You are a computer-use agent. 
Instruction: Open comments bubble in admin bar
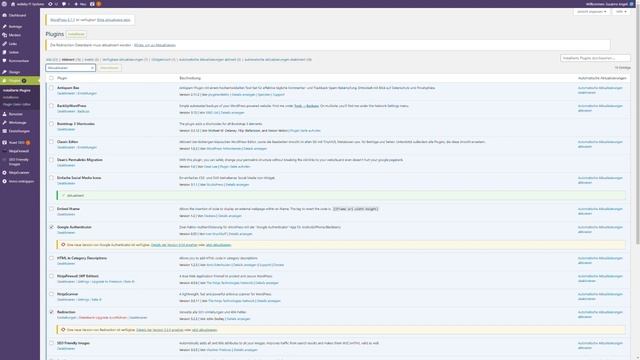tap(65, 4)
